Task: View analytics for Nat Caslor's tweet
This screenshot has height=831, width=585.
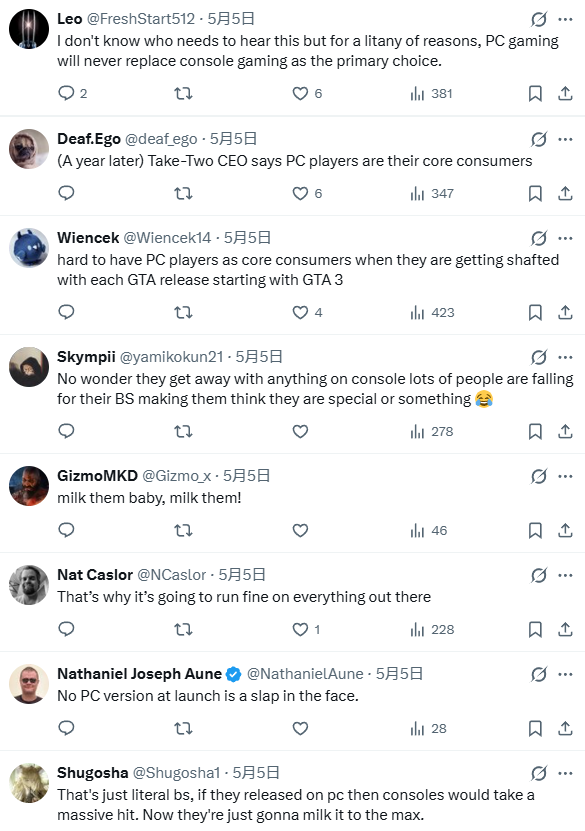Action: tap(432, 630)
